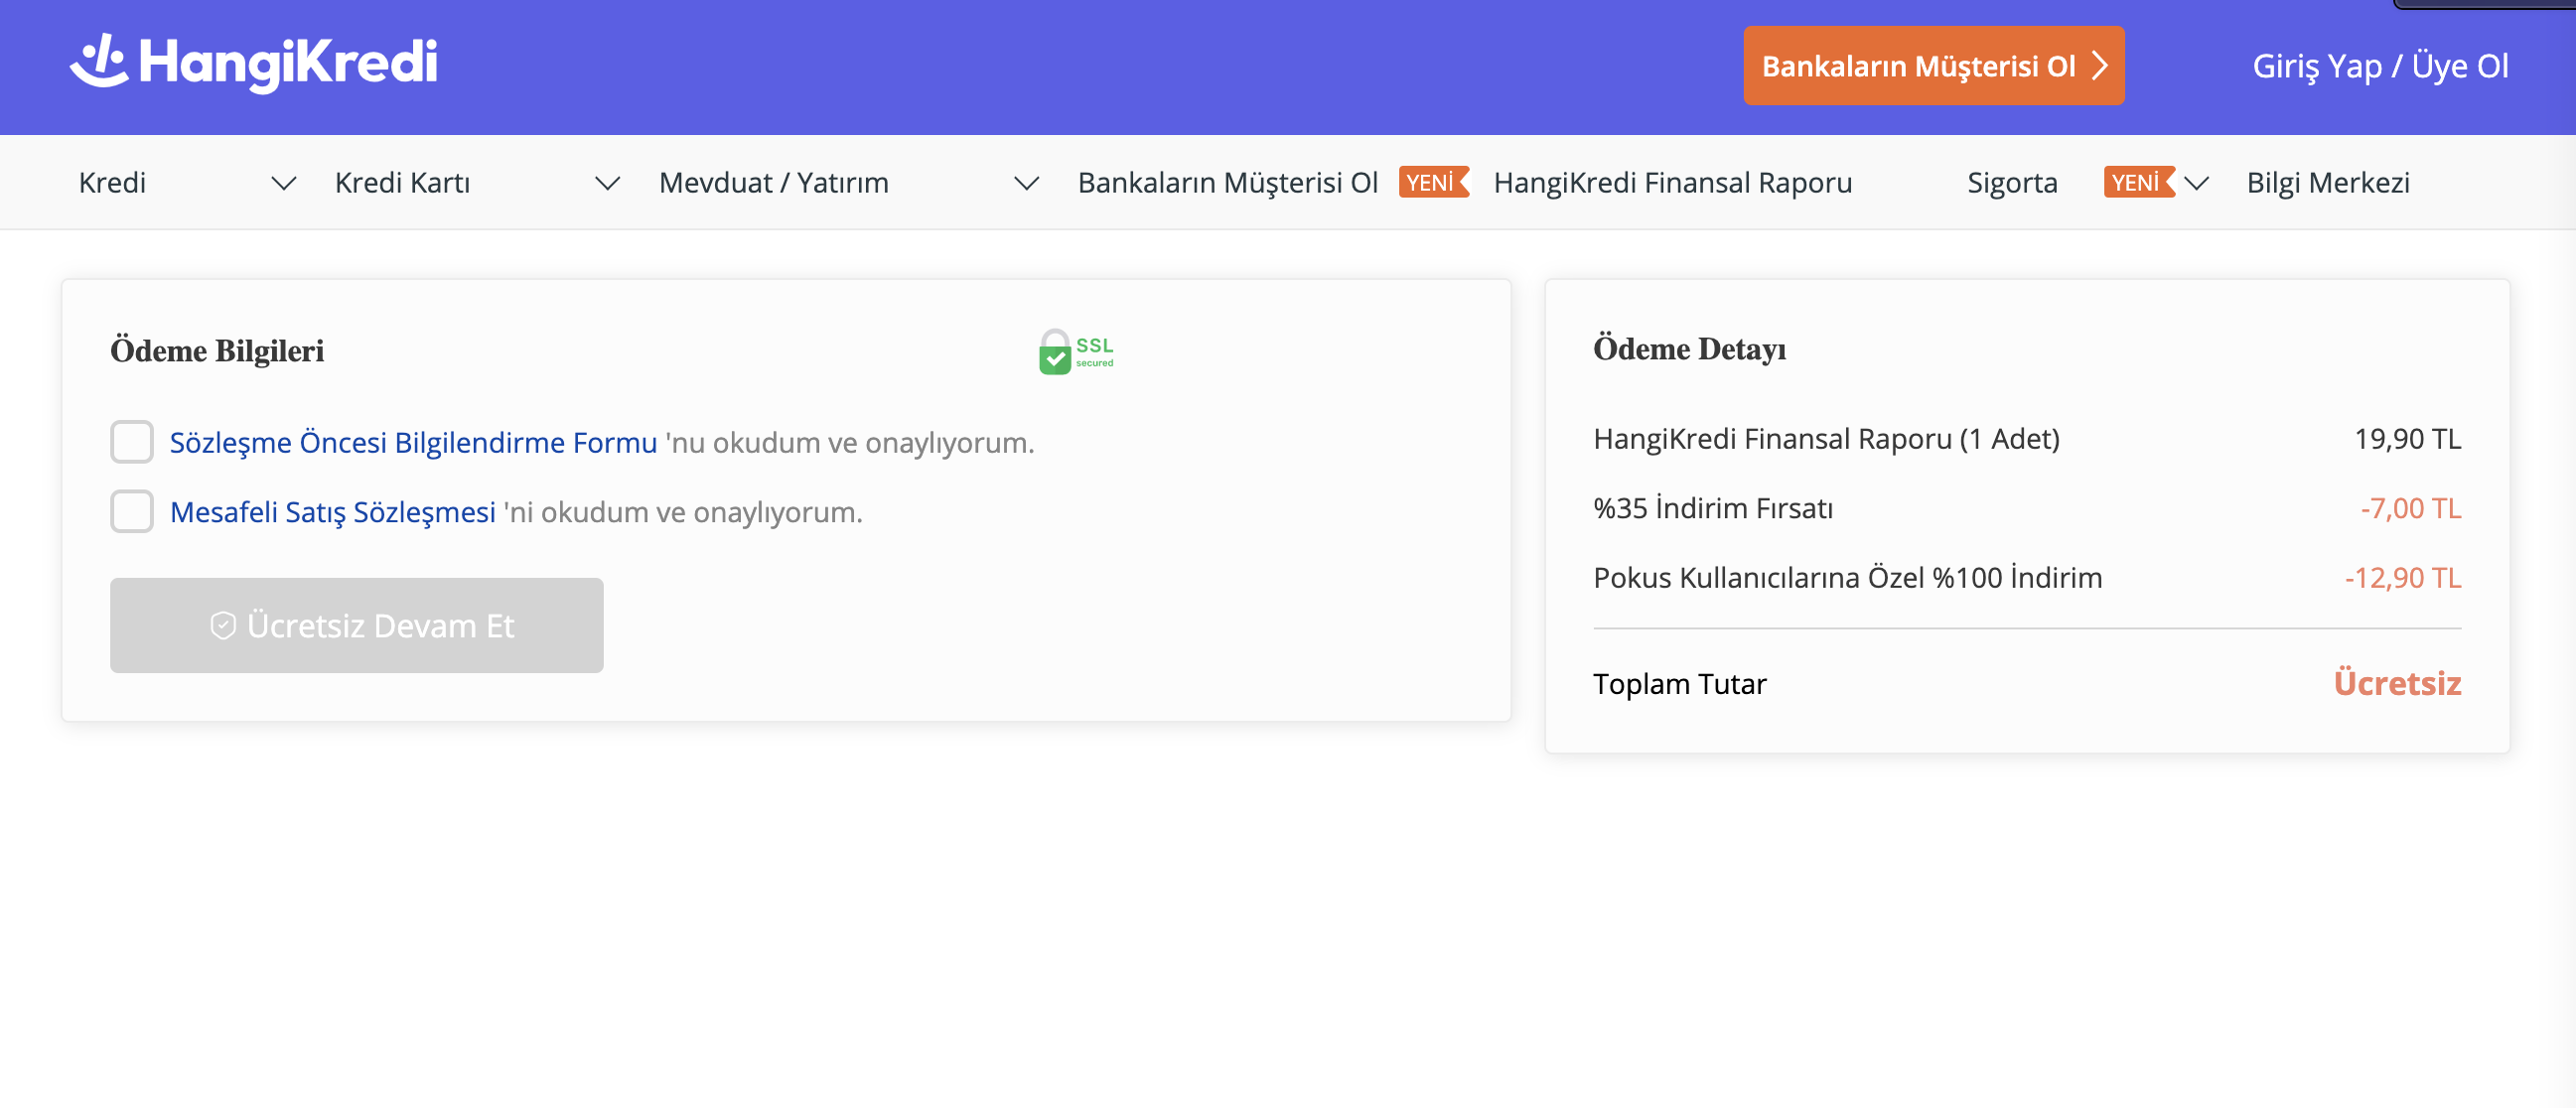Click the SSL secured badge icon
Viewport: 2576px width, 1108px height.
[1075, 352]
